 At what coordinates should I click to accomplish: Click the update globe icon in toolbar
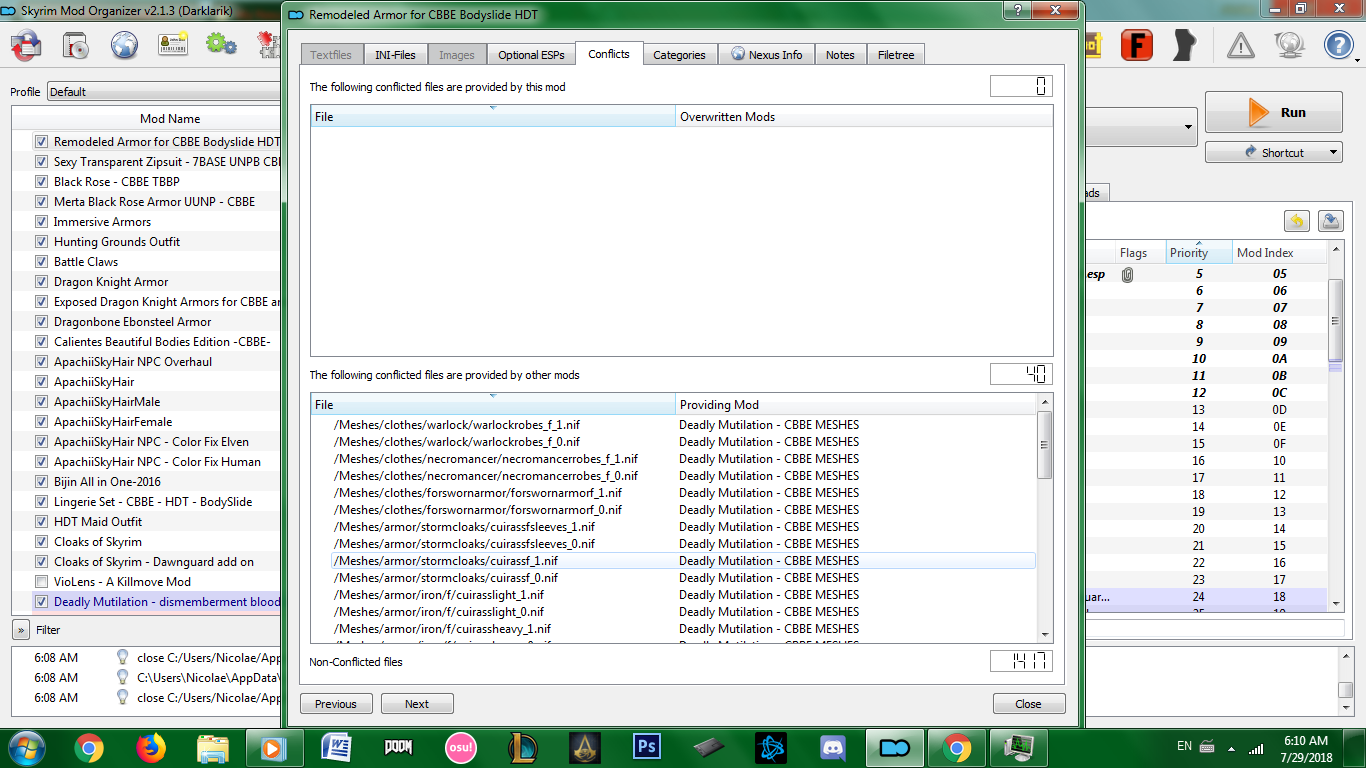coord(1290,45)
